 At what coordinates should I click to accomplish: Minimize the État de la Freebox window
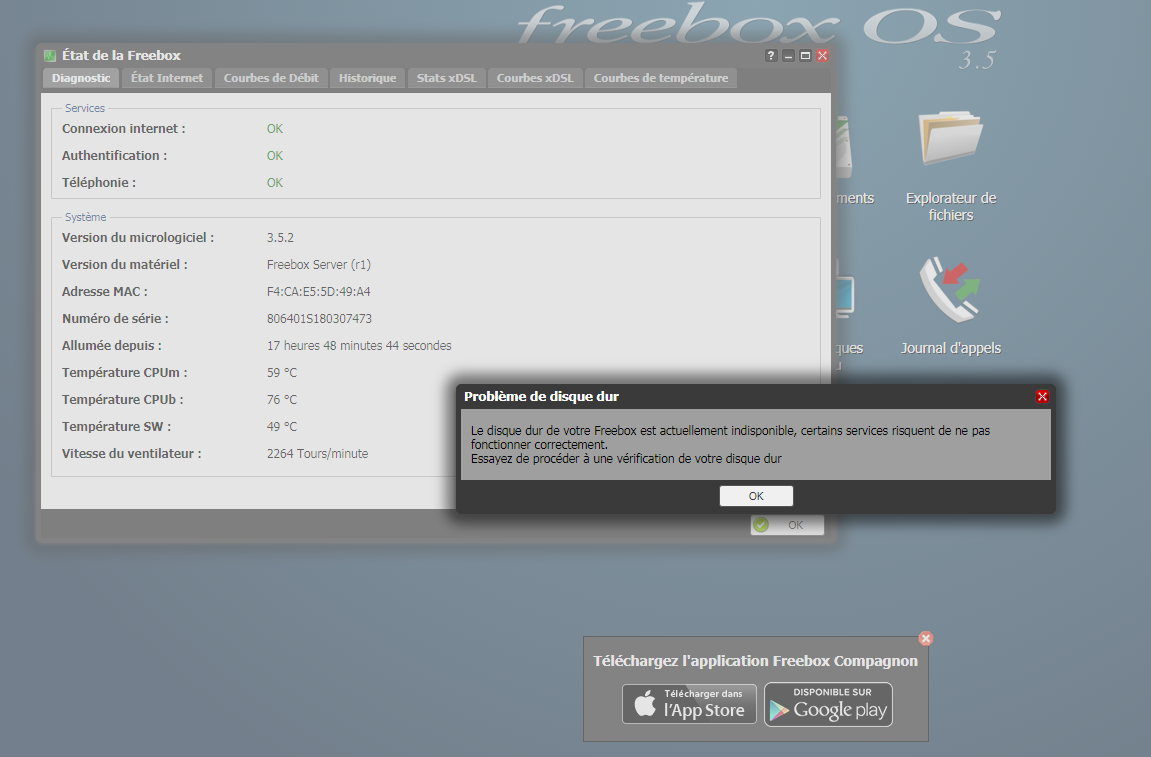click(x=788, y=56)
